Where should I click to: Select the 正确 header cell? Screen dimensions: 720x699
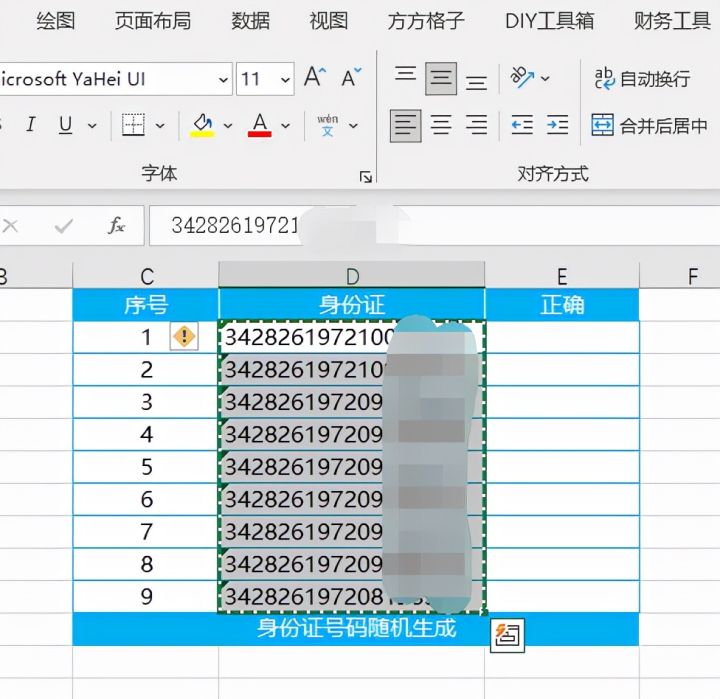(562, 304)
